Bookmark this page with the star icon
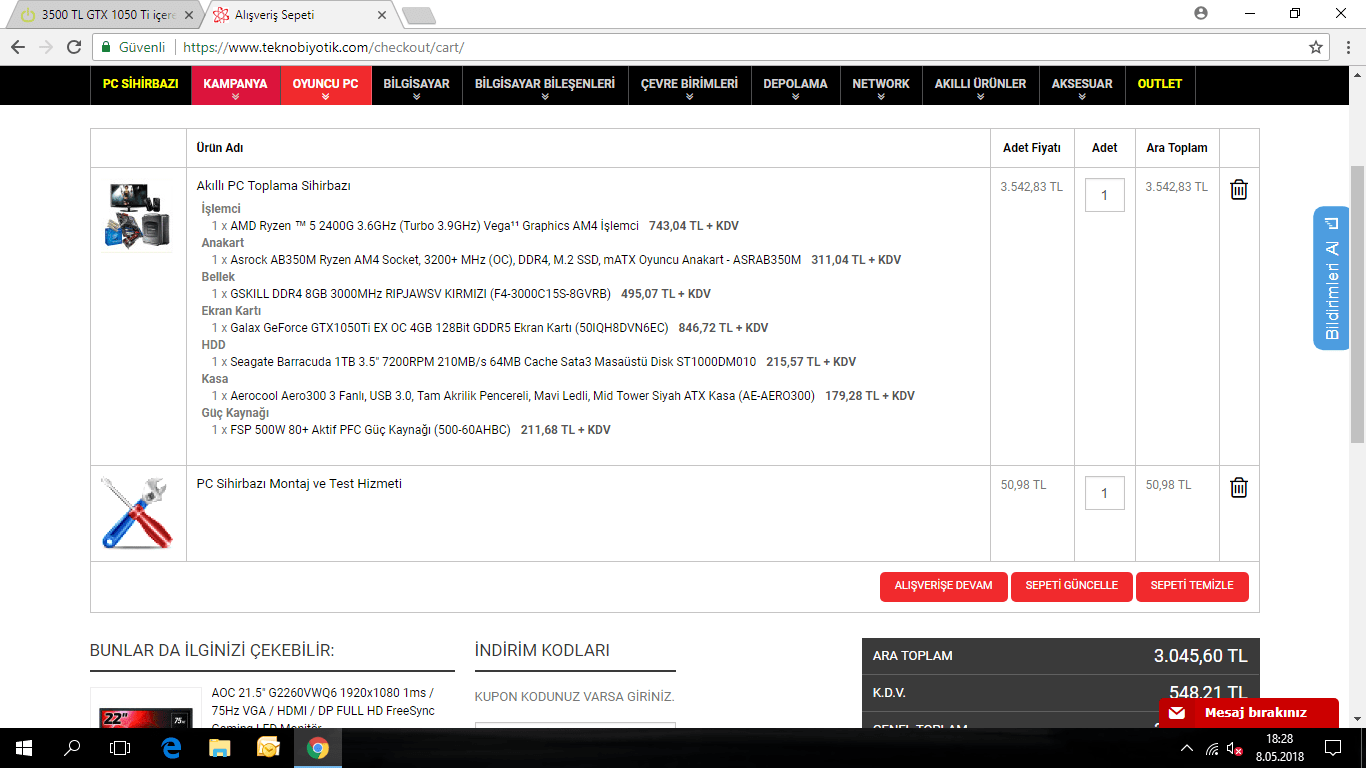 (x=1316, y=47)
